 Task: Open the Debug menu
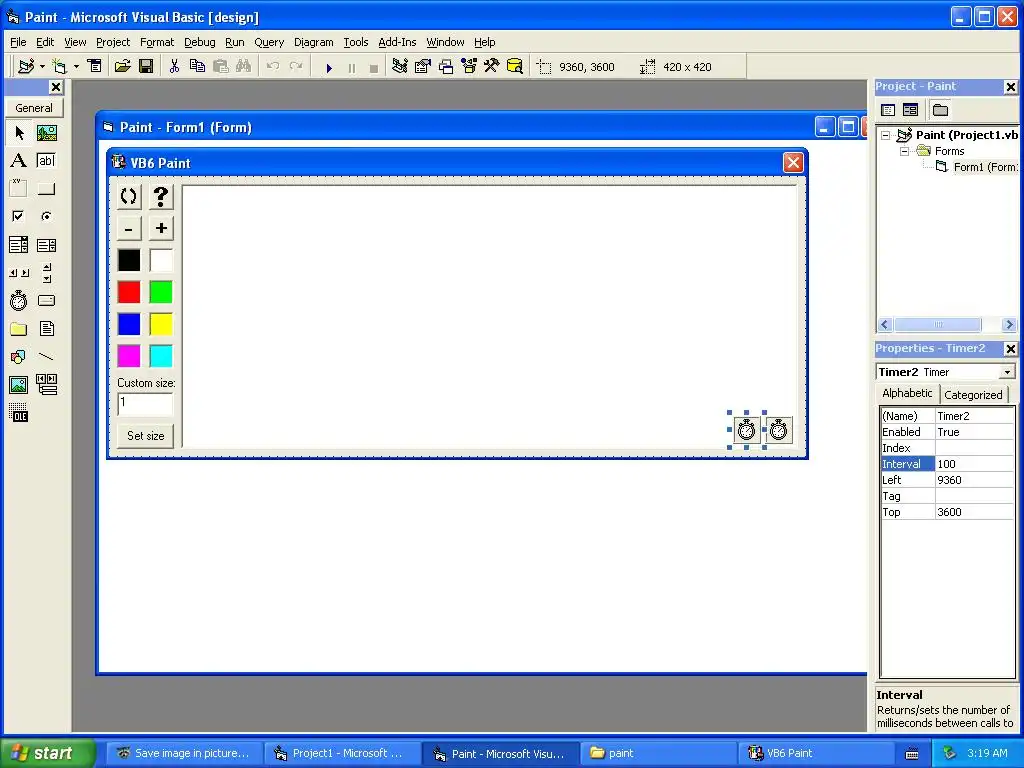[199, 42]
